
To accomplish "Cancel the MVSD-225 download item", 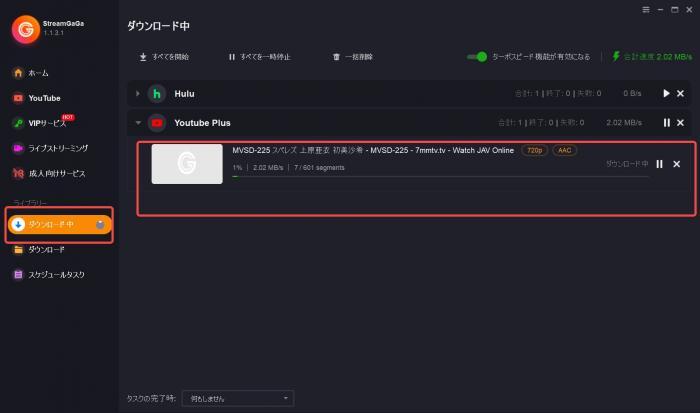I will click(676, 164).
